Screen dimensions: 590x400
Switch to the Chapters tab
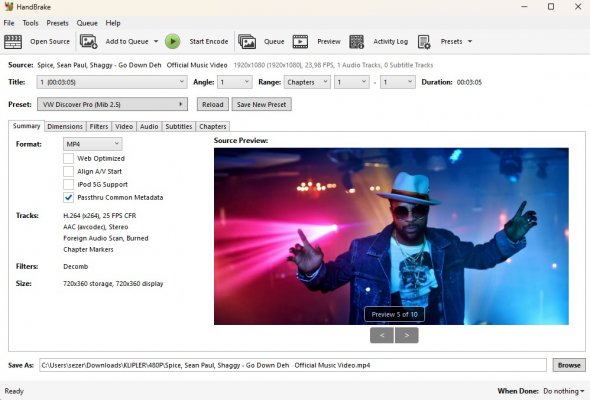213,126
